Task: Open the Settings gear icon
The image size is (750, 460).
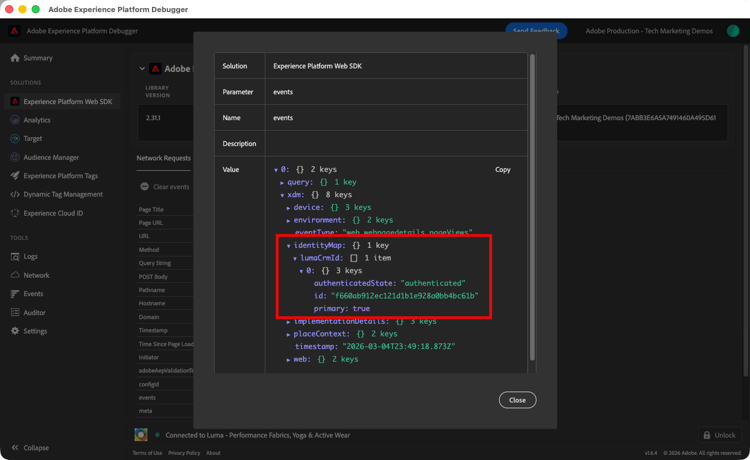Action: tap(15, 331)
